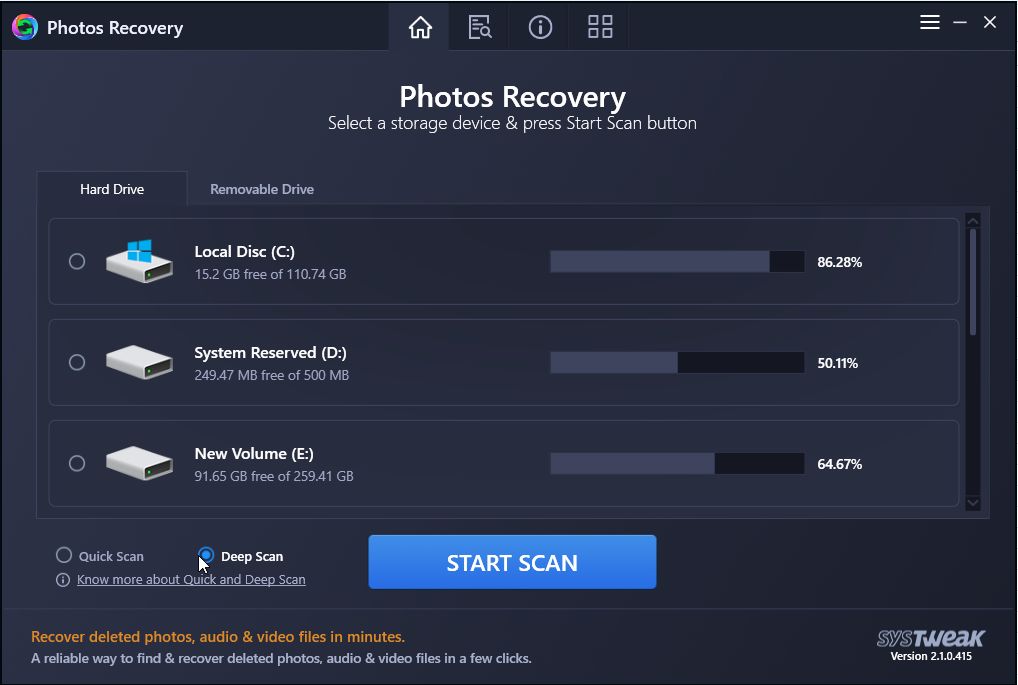1018x685 pixels.
Task: Click the START SCAN button
Action: [512, 562]
